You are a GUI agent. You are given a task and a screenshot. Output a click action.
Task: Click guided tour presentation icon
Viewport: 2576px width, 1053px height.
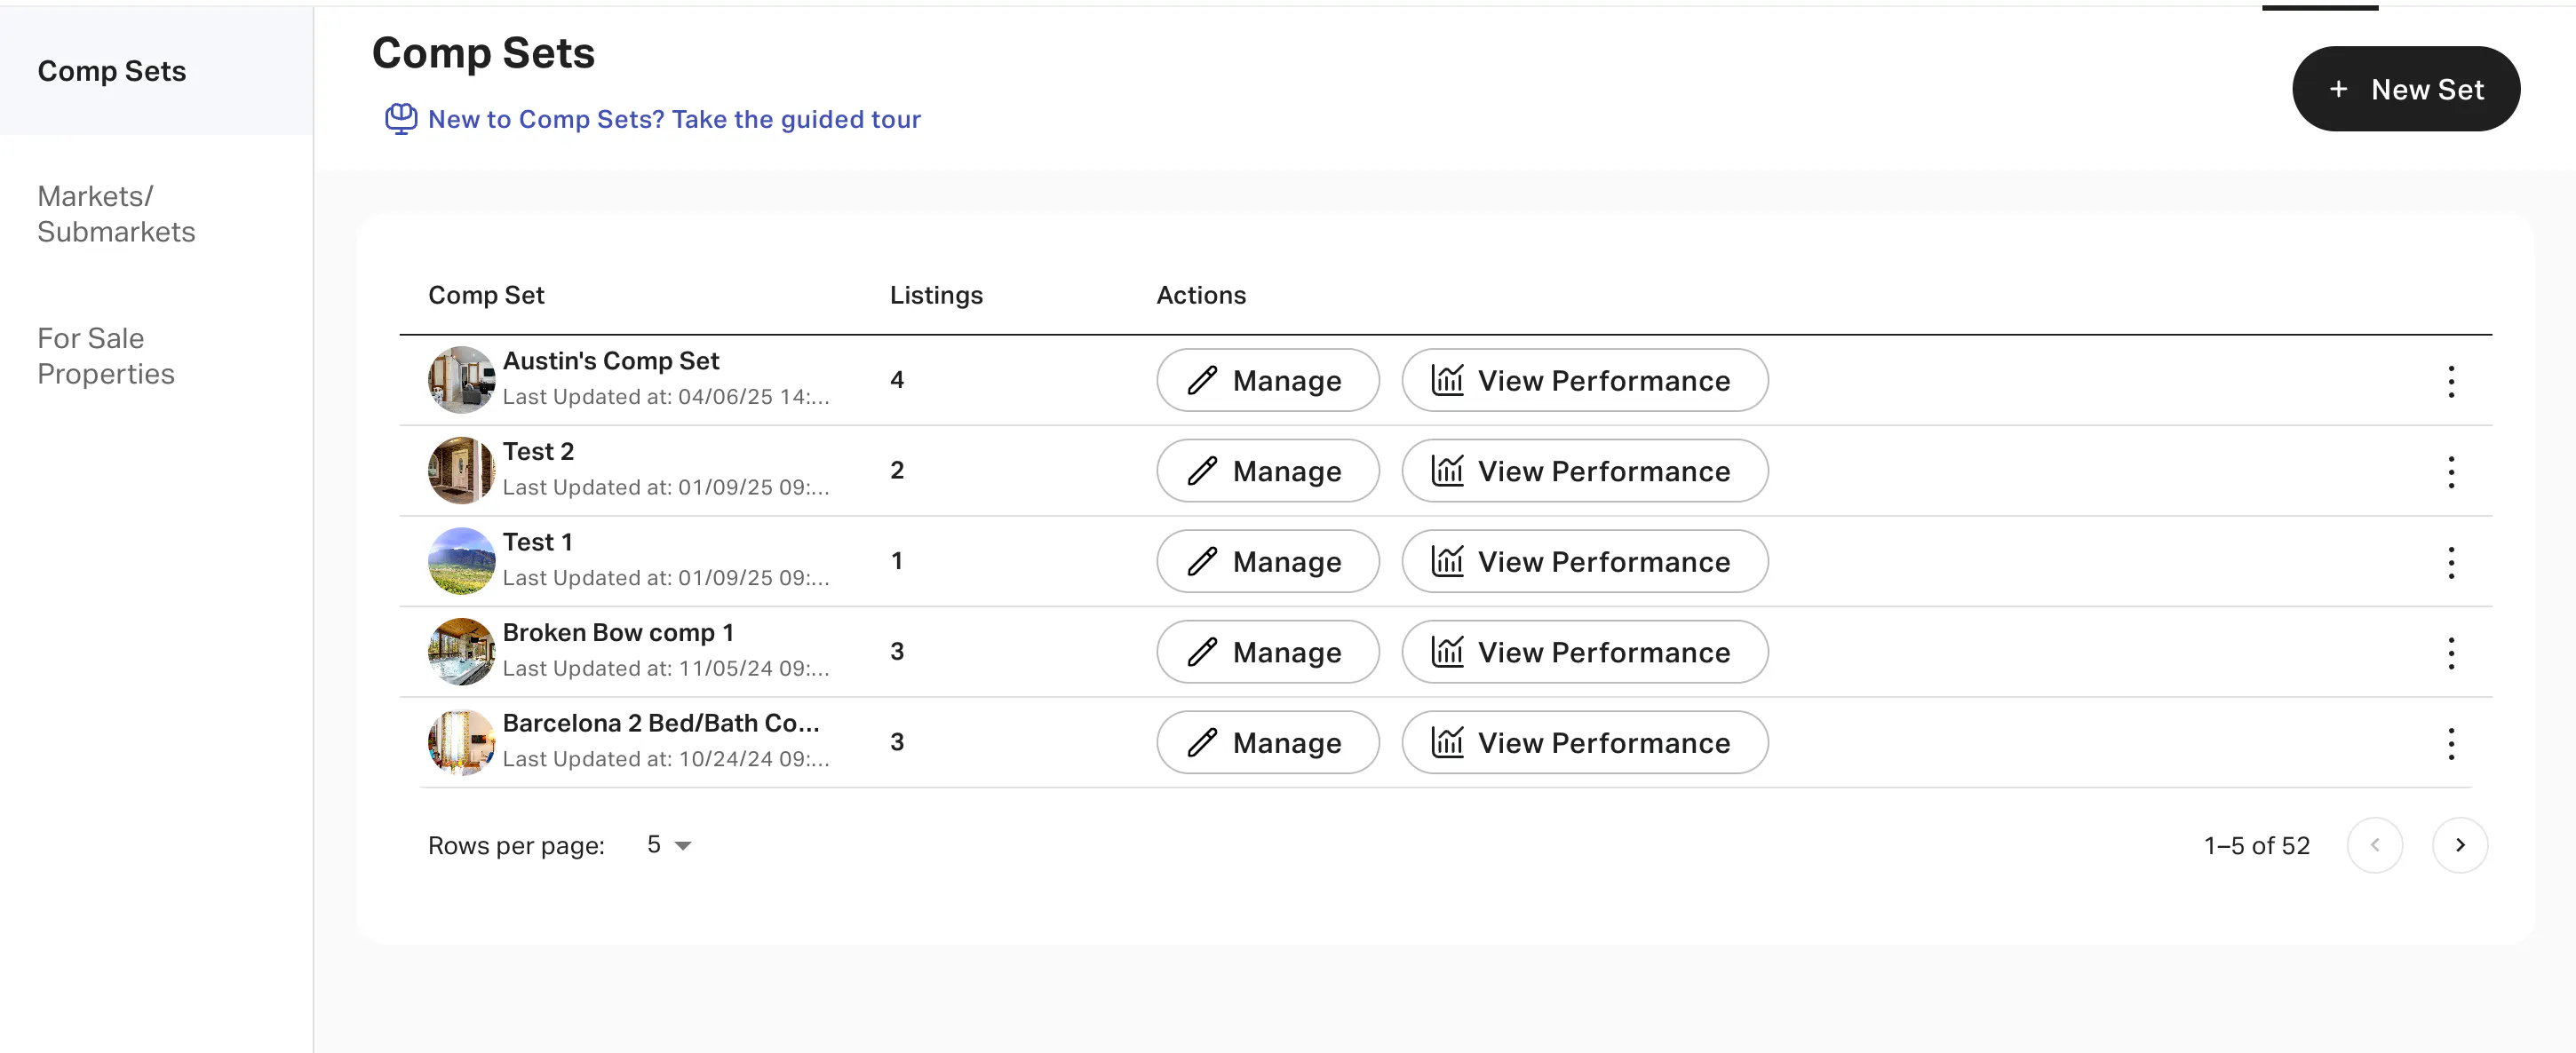(x=401, y=119)
